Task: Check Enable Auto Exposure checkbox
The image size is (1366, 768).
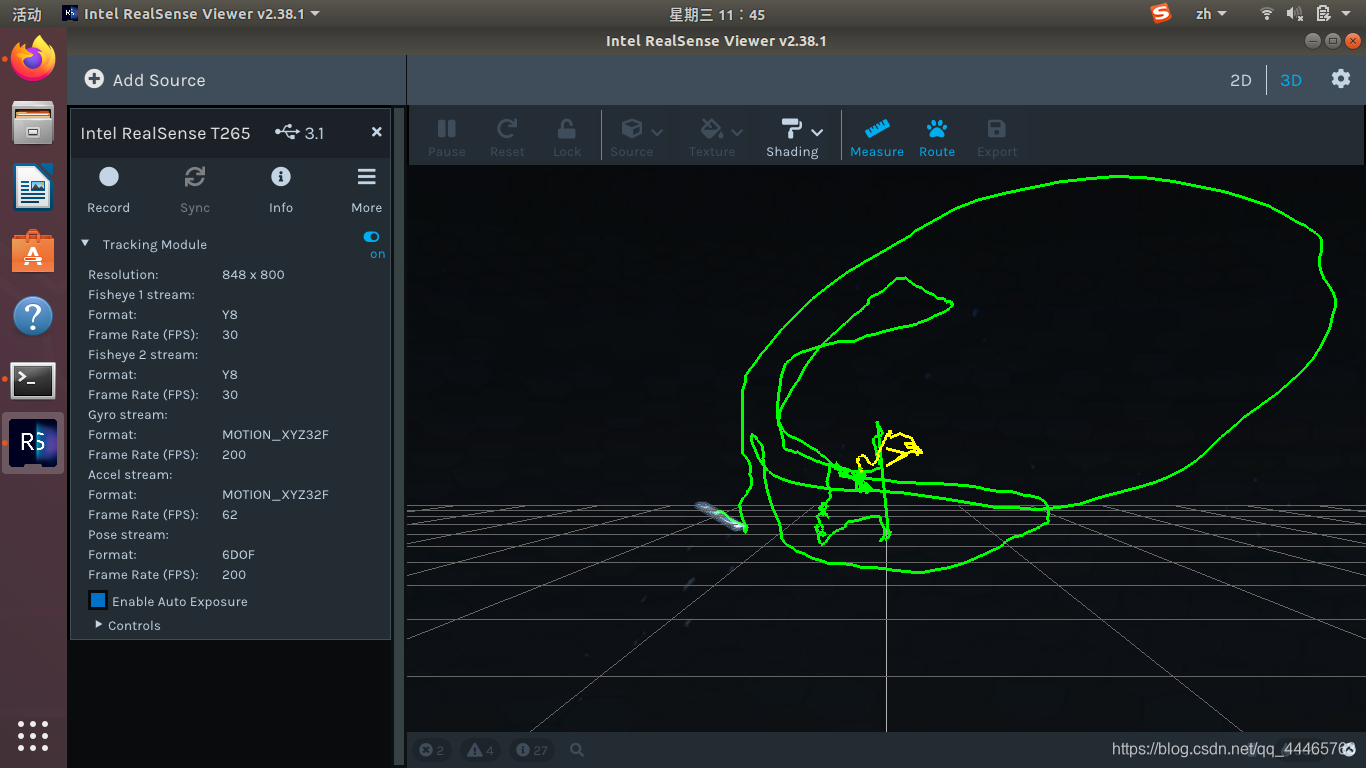Action: point(98,601)
